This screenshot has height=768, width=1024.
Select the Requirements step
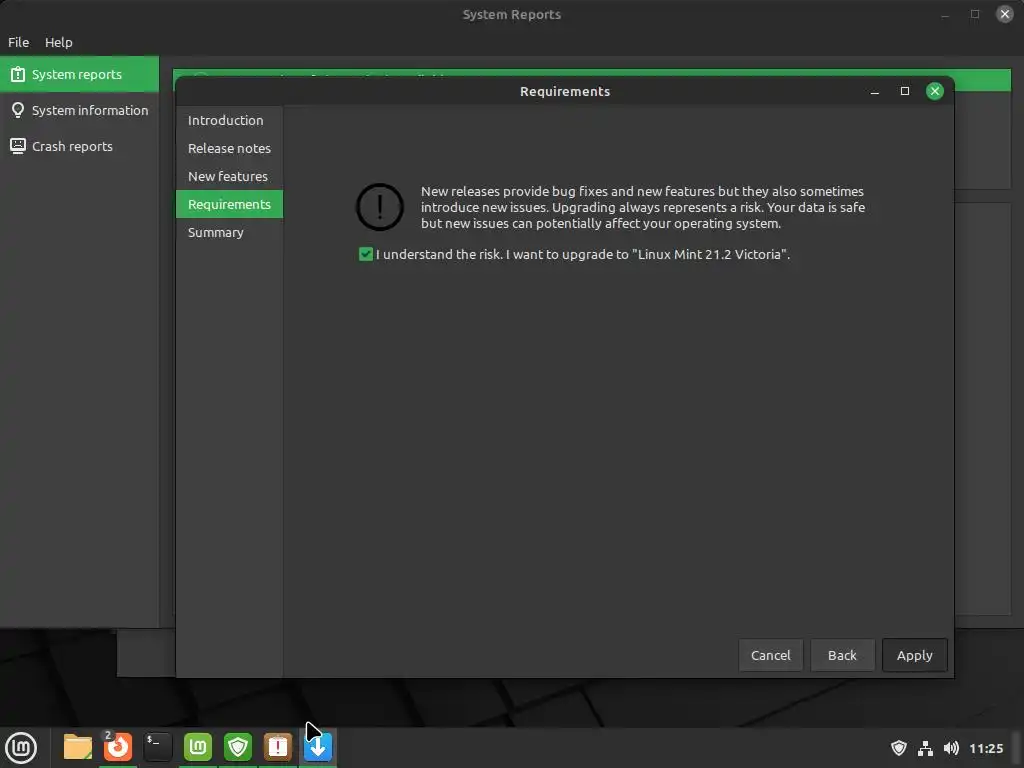click(x=229, y=204)
